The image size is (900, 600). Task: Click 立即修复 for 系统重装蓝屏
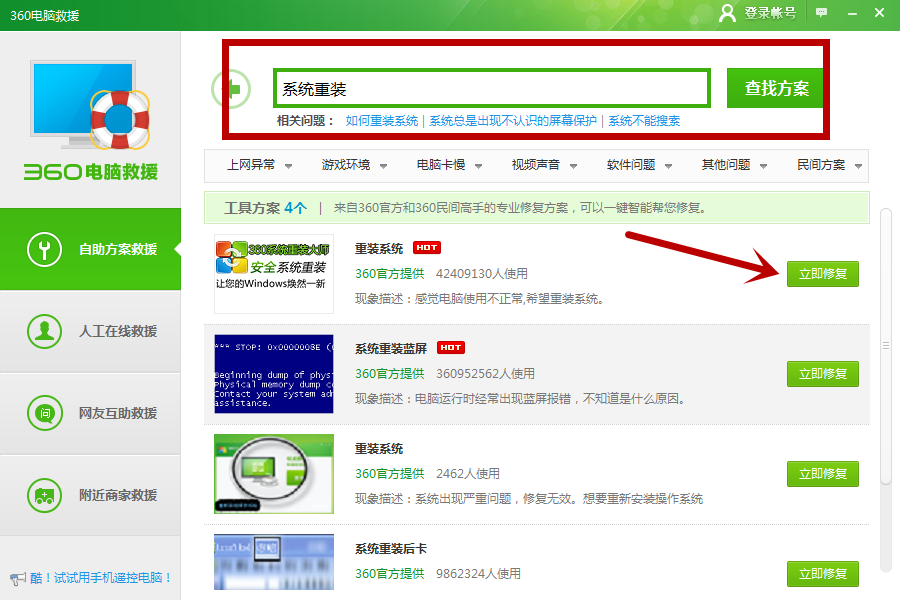pyautogui.click(x=823, y=374)
